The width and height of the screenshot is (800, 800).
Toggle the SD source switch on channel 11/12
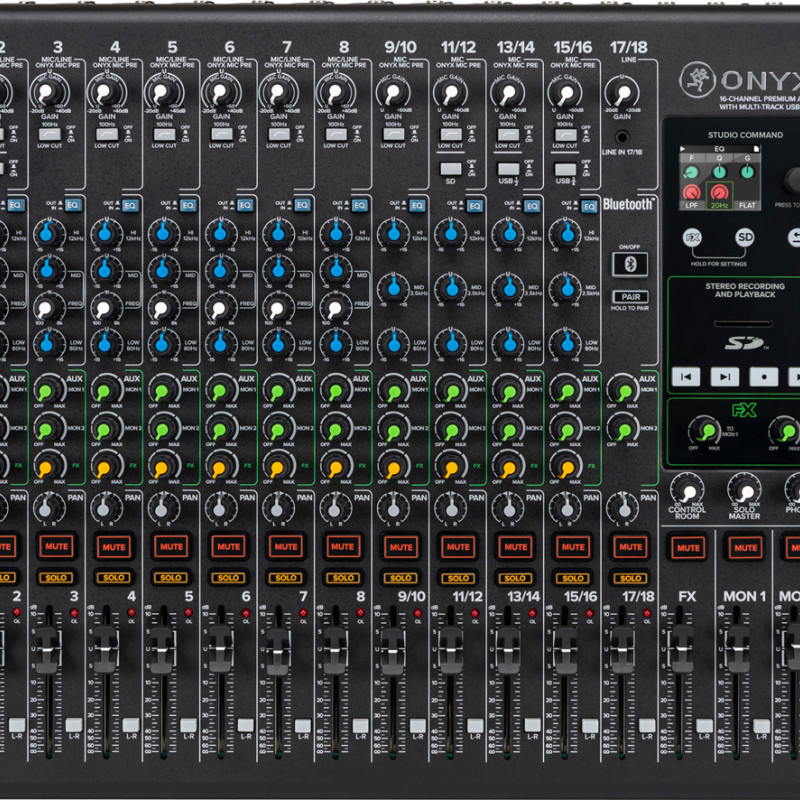[x=451, y=168]
